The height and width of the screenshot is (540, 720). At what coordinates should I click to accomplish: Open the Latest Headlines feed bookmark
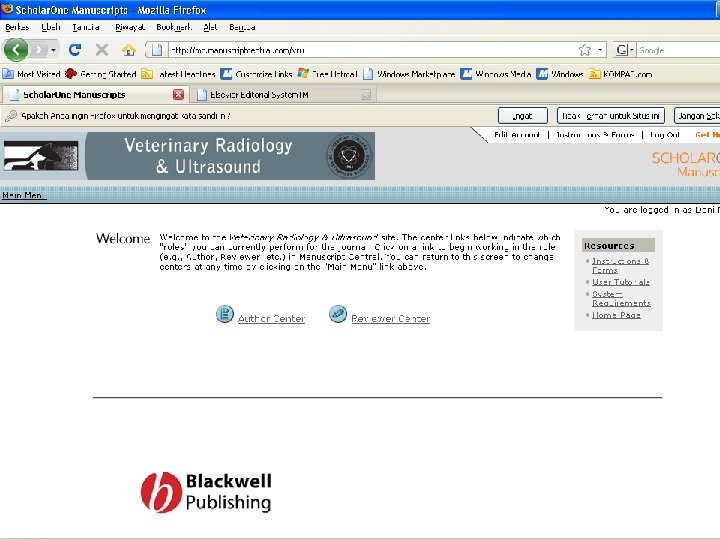click(x=179, y=74)
